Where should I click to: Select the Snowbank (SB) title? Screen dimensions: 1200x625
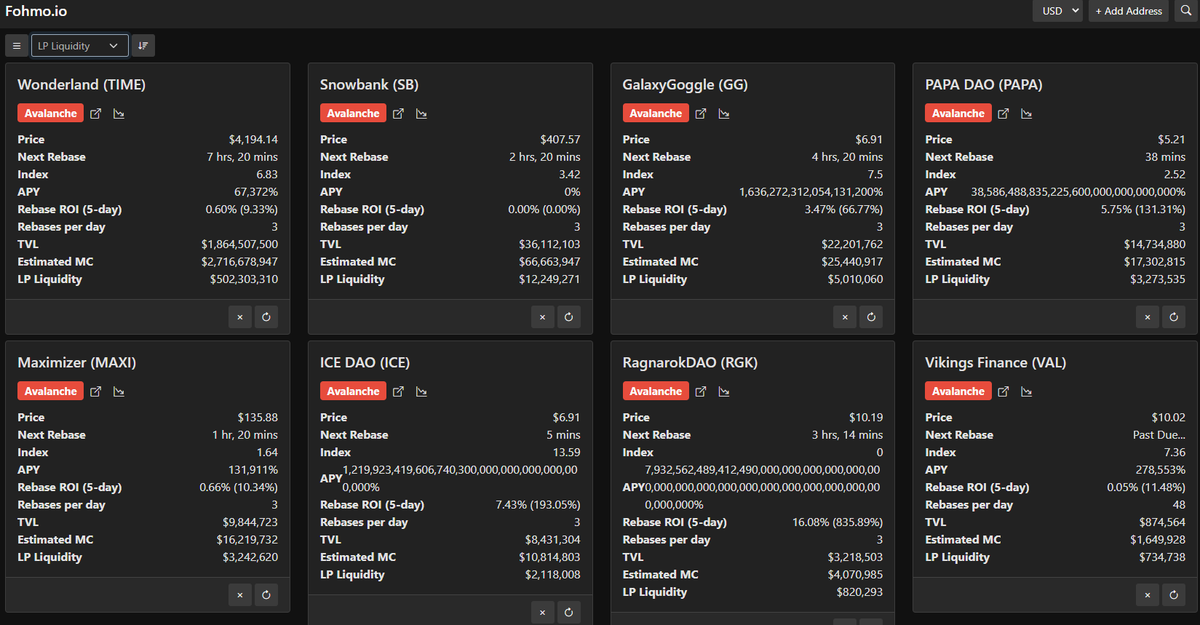pyautogui.click(x=369, y=85)
